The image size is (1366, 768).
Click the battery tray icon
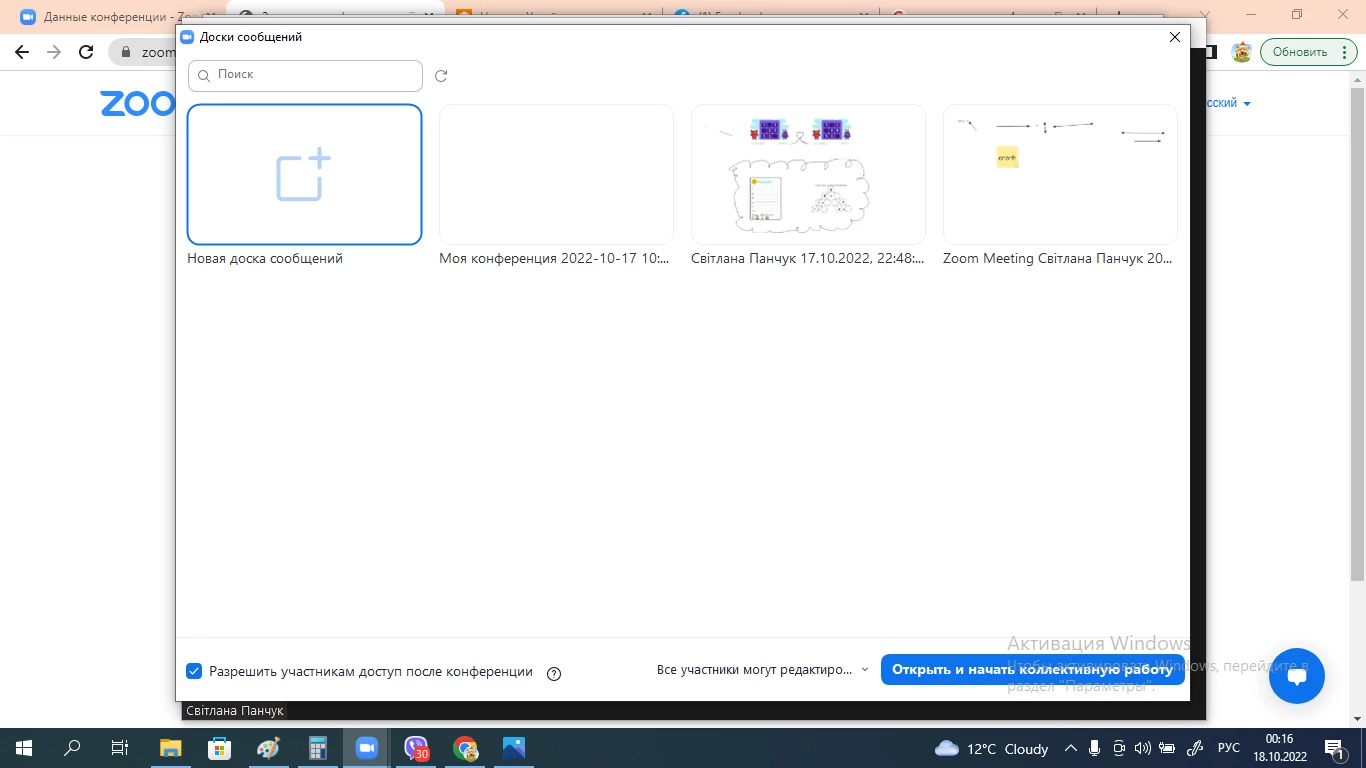pyautogui.click(x=1167, y=748)
